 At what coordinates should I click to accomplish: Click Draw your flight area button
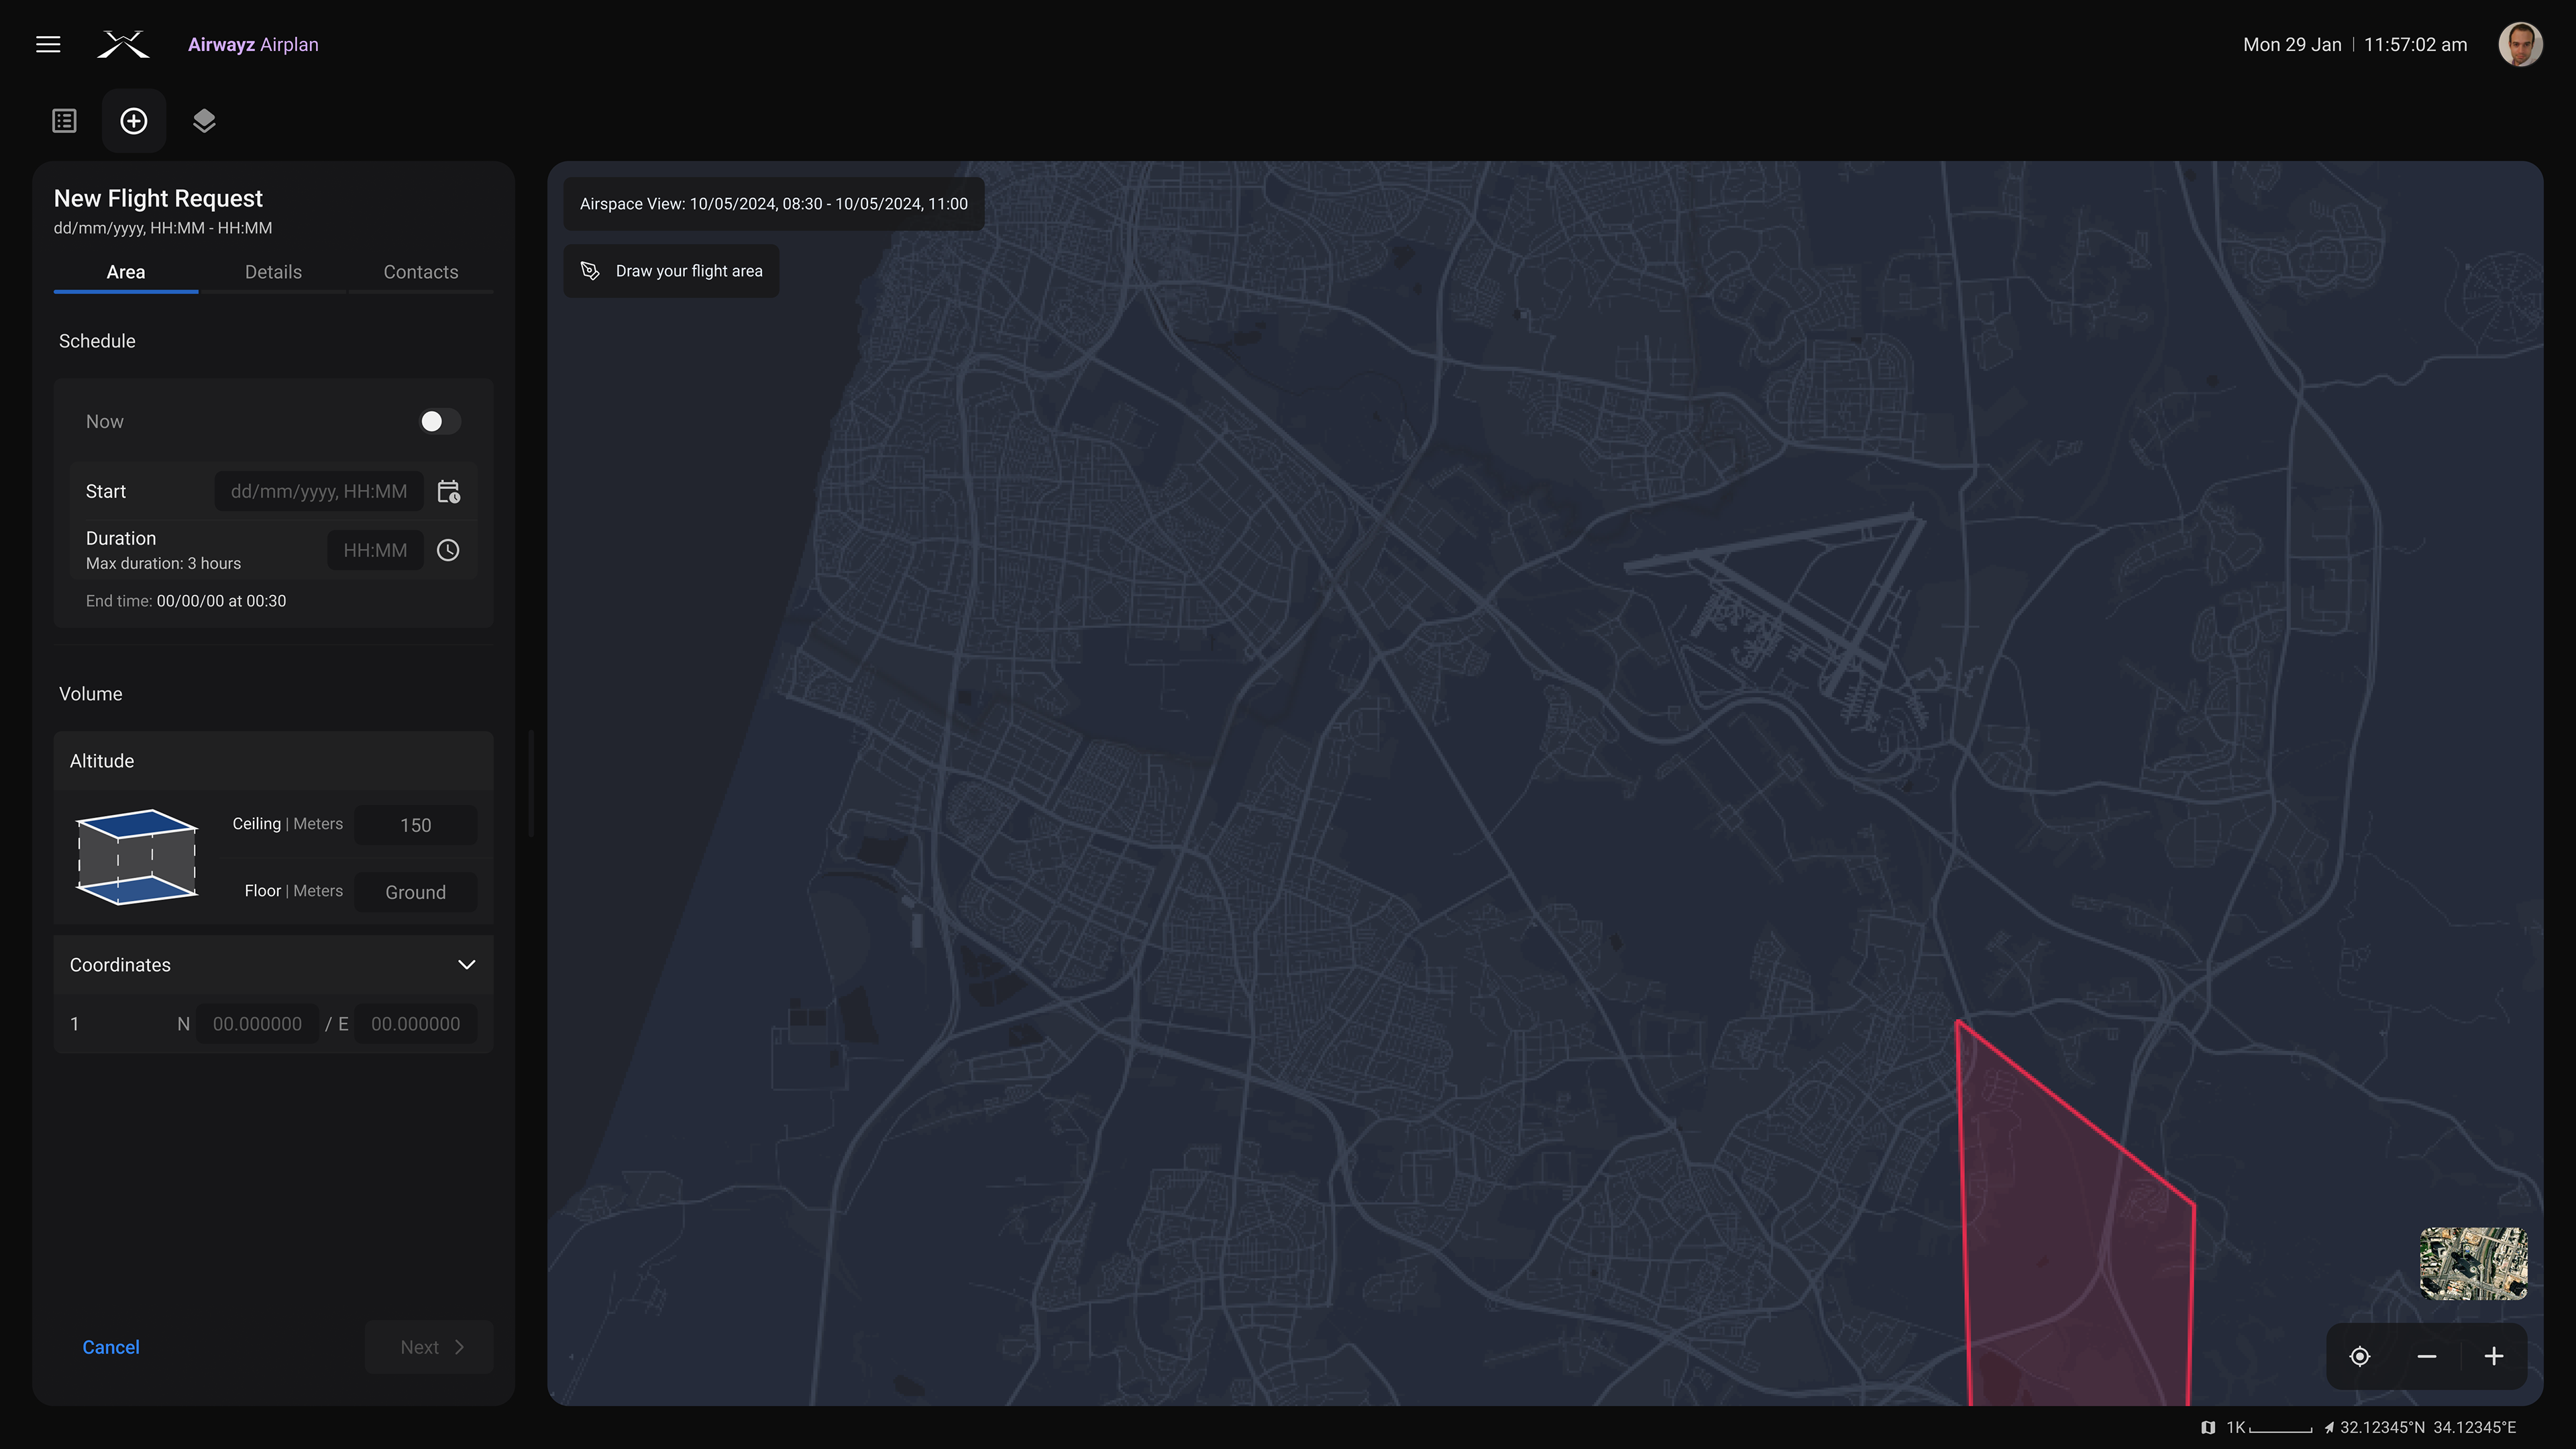tap(671, 271)
